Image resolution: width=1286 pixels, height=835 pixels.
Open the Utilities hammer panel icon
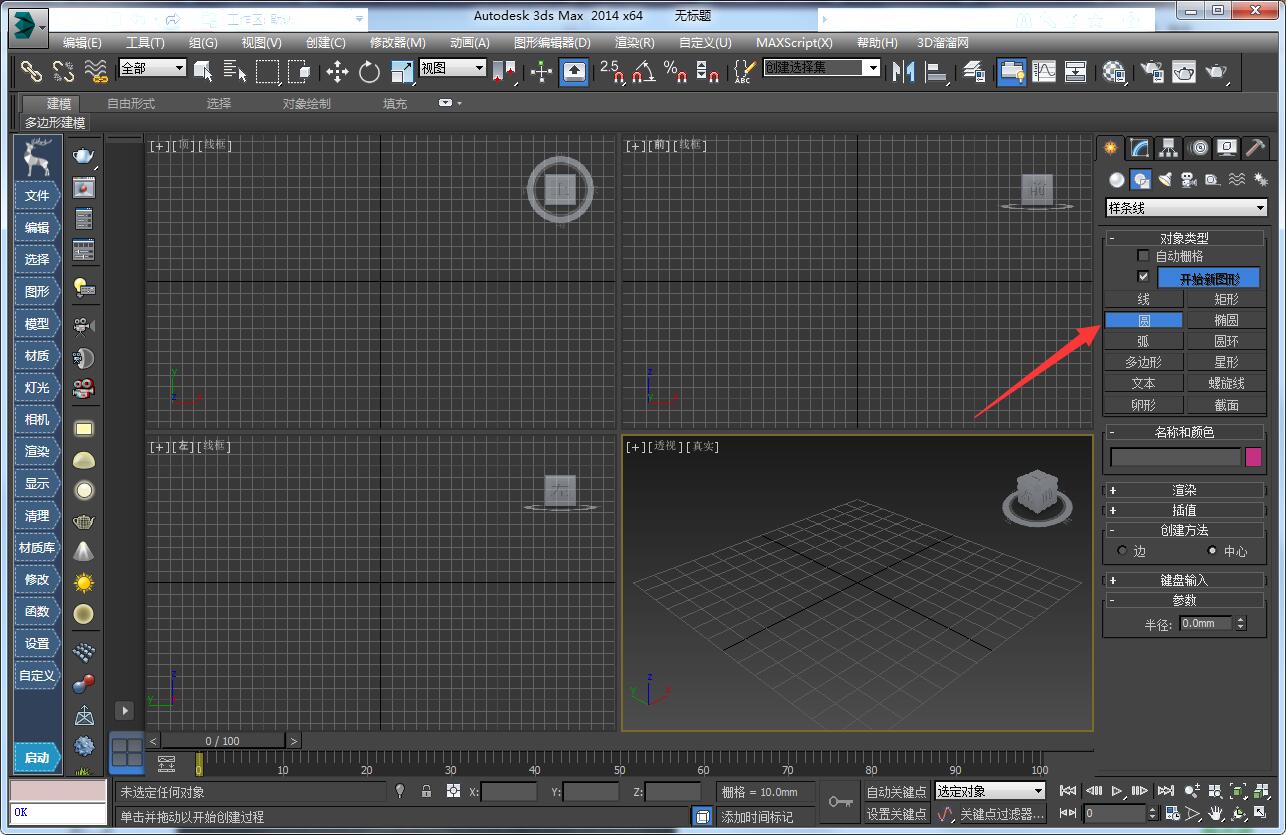pos(1255,148)
